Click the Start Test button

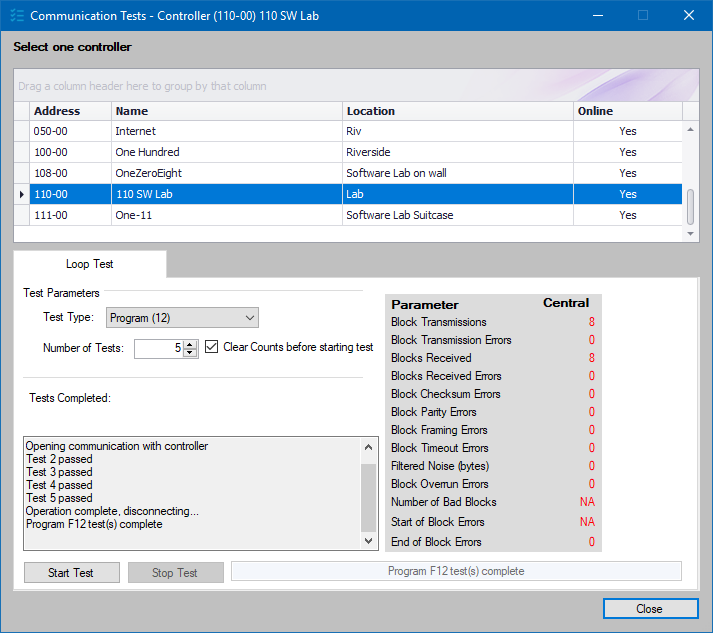click(72, 573)
